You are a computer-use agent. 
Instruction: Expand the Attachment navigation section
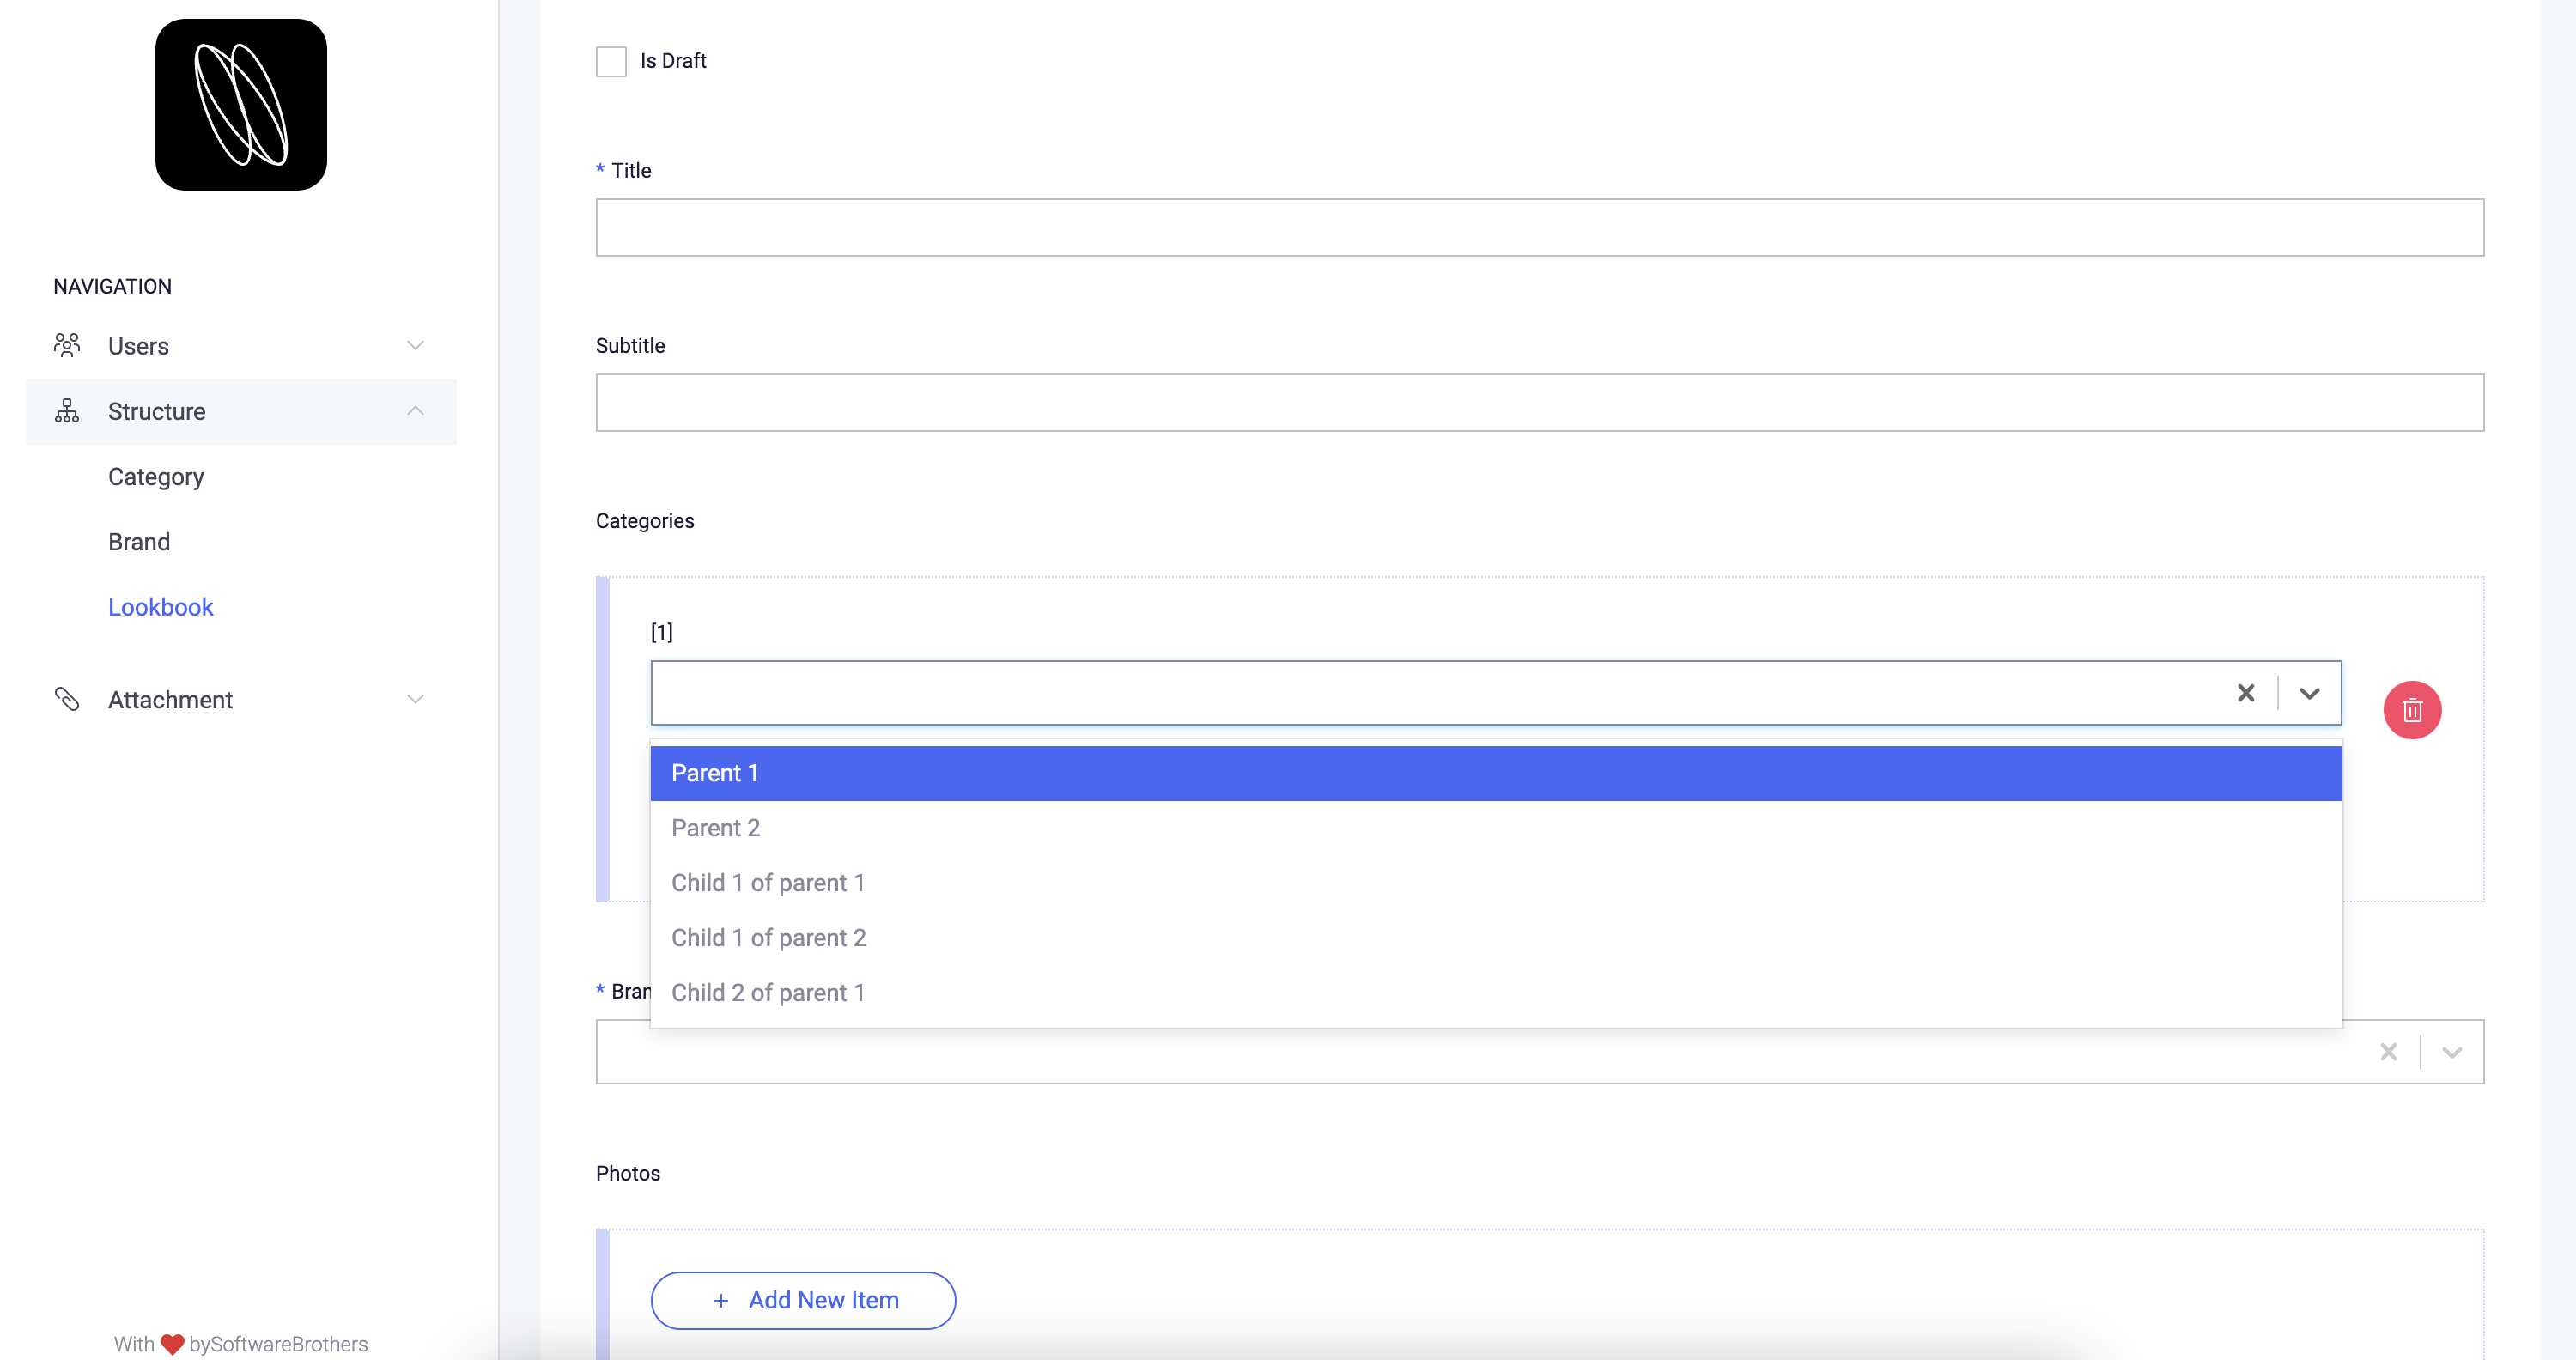415,699
